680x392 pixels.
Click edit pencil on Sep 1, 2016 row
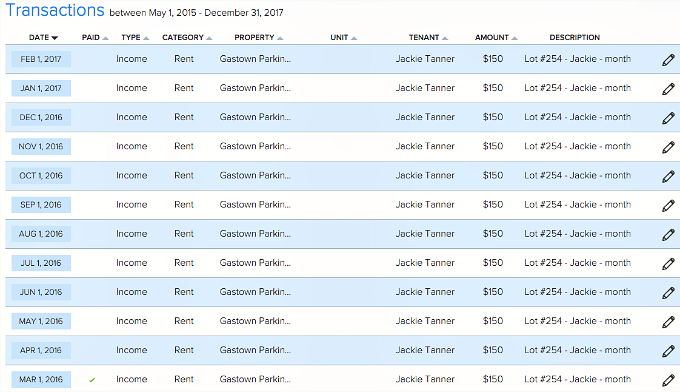point(668,206)
